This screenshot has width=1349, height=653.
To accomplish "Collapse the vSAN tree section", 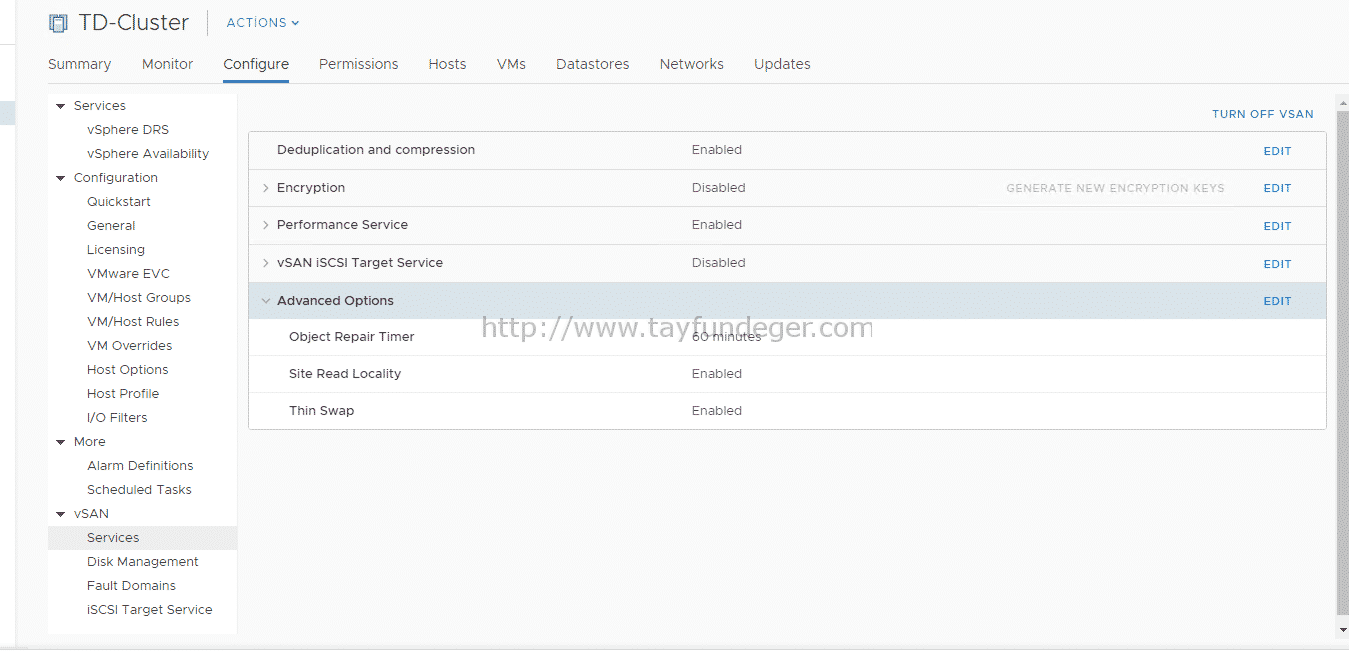I will (61, 514).
